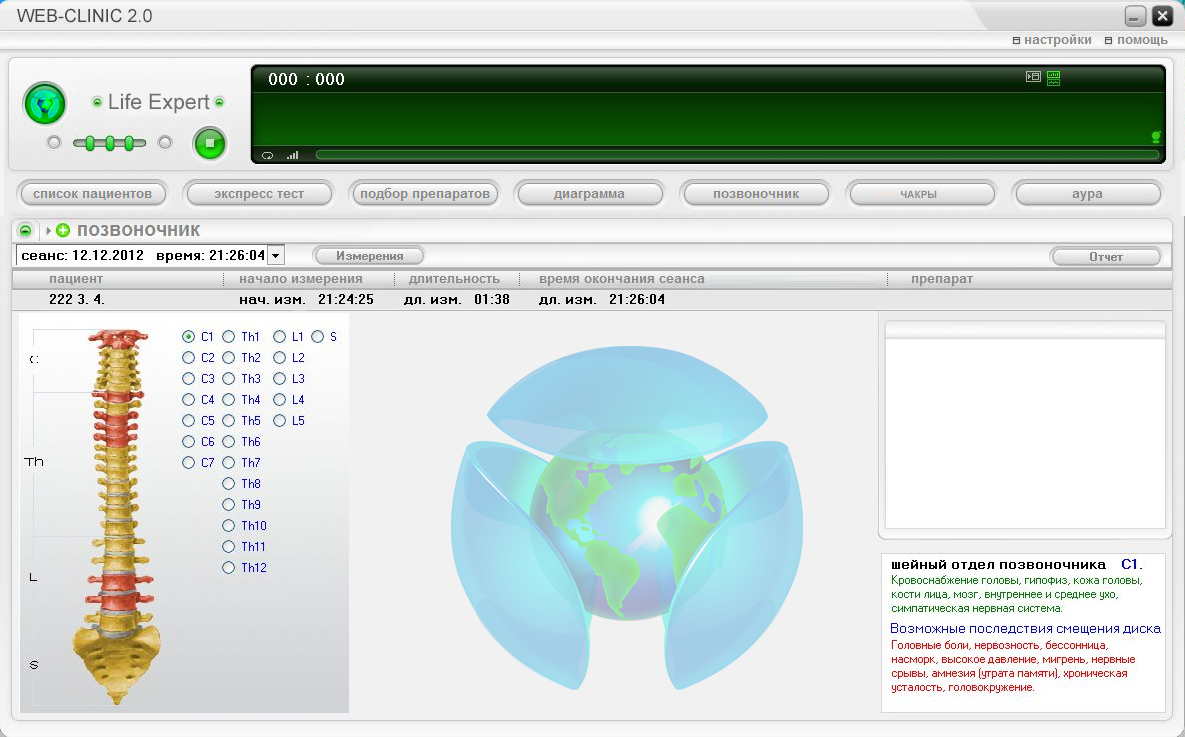Open the настройки settings menu
Screen dimensions: 1185x737
(1052, 40)
